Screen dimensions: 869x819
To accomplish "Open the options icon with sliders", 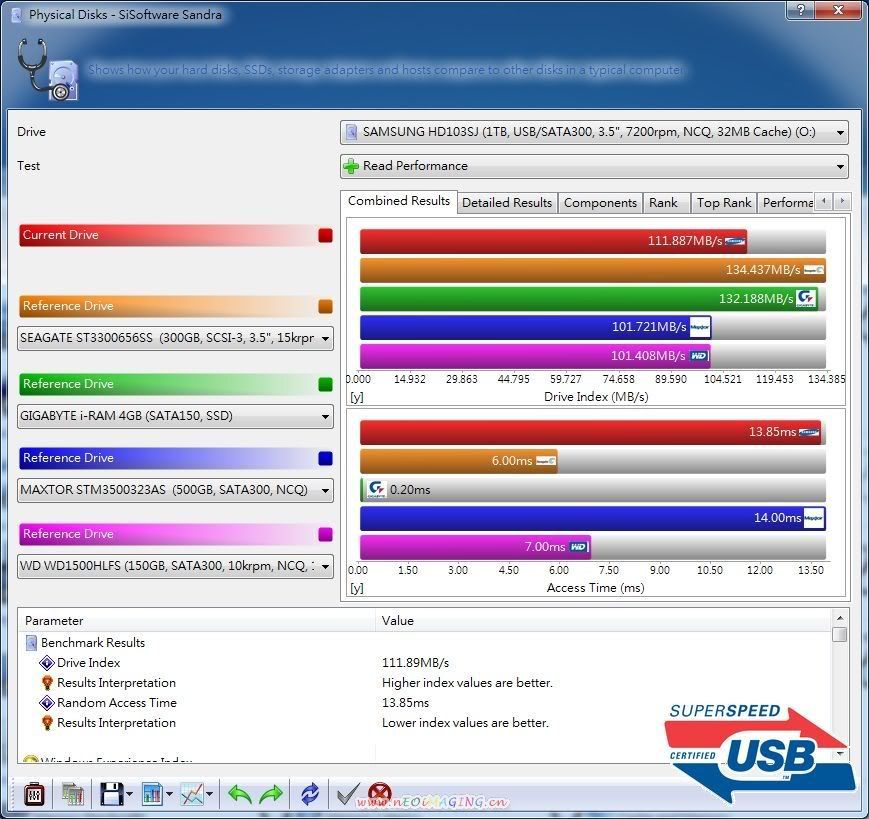I will (34, 795).
